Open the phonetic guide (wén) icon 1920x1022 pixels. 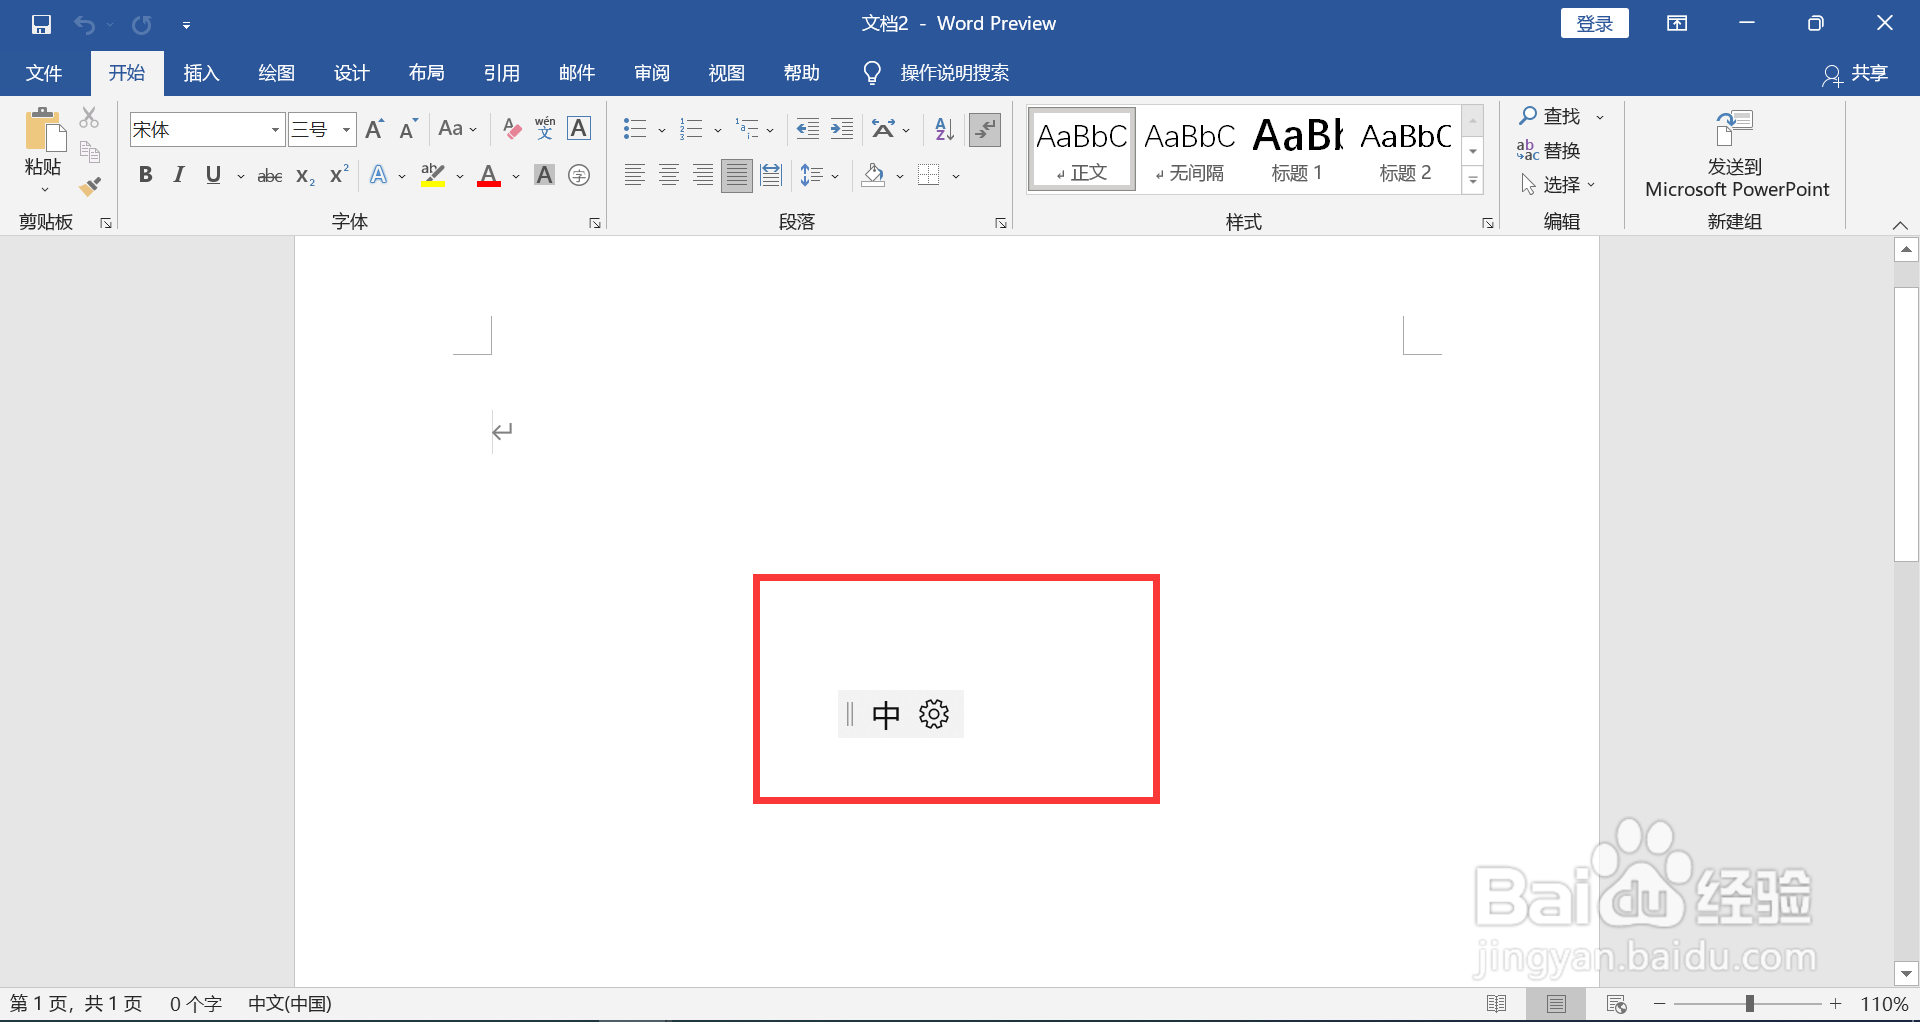pos(545,129)
